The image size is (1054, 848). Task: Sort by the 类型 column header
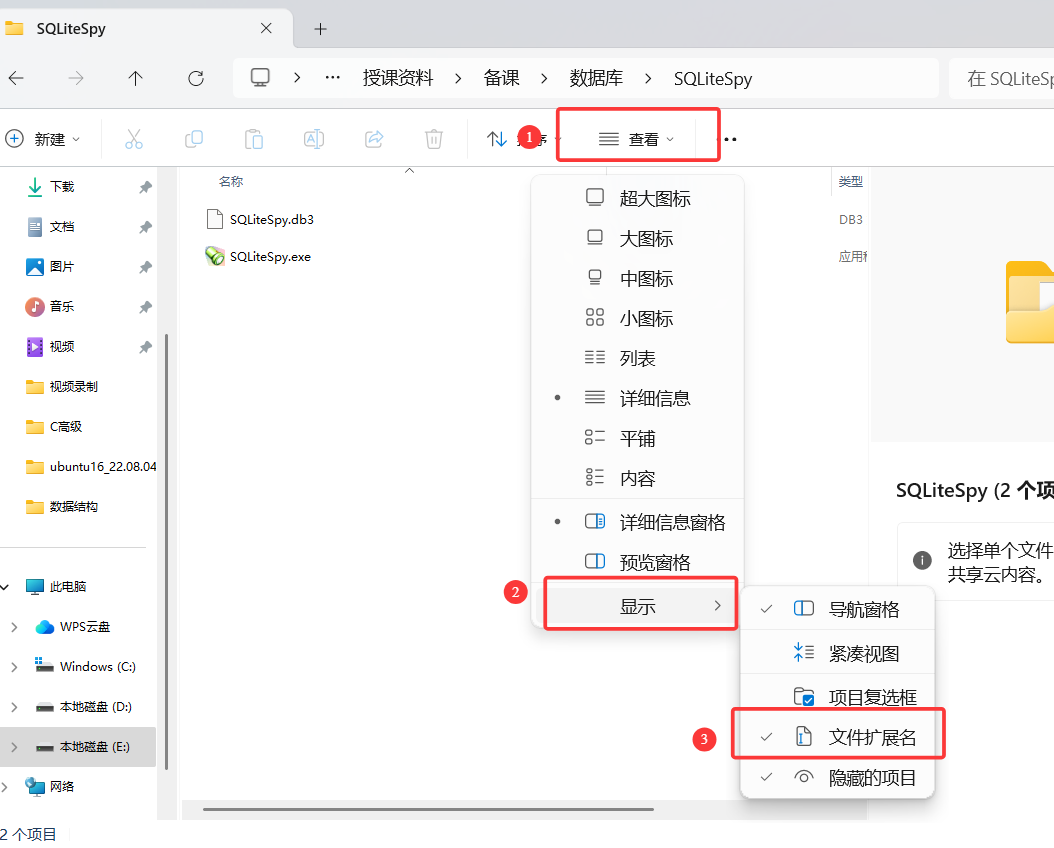click(850, 181)
